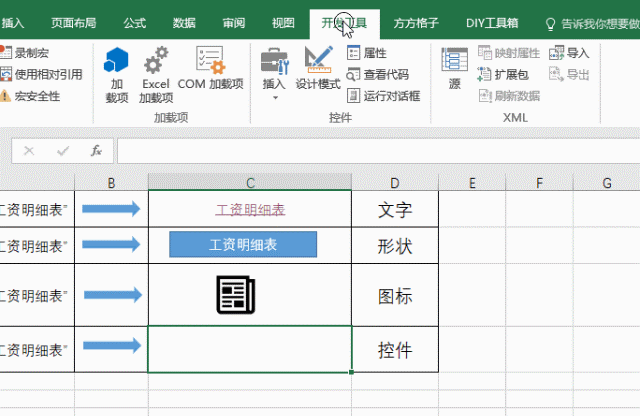The height and width of the screenshot is (416, 640).
Task: Click the fx insert function button
Action: 96,151
